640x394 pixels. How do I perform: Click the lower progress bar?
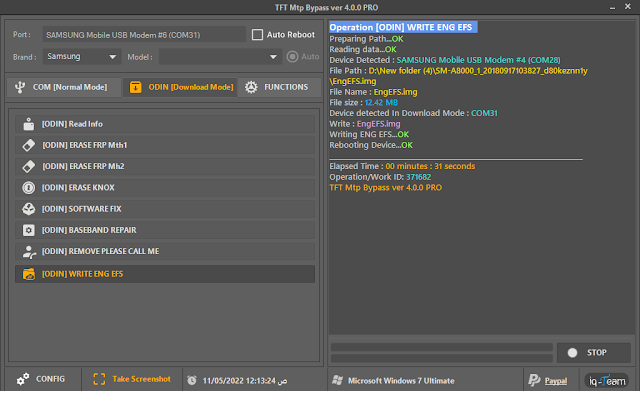coord(441,358)
